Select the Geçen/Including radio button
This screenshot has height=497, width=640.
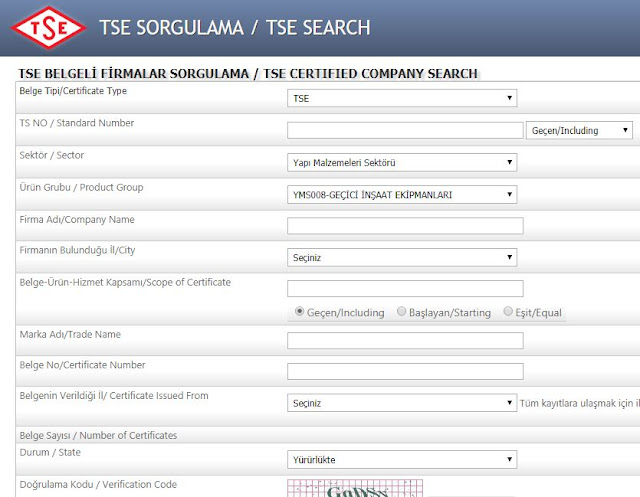click(300, 311)
